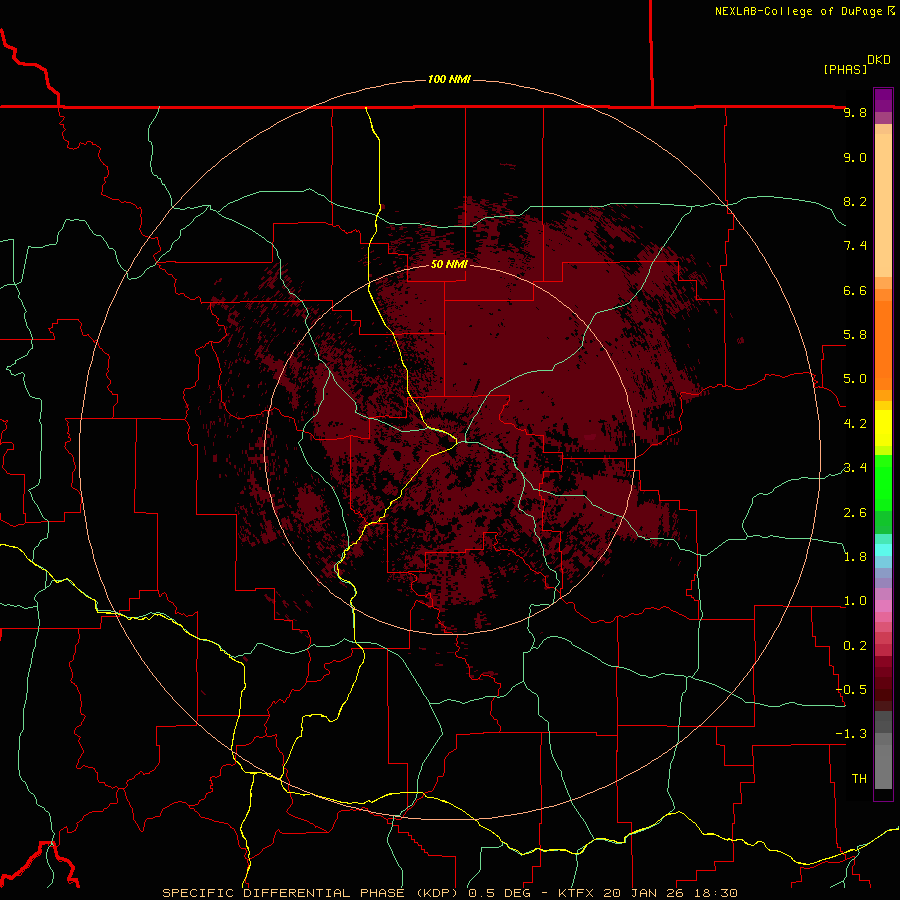
Task: Select the 3.4 legend value
Action: [x=855, y=468]
